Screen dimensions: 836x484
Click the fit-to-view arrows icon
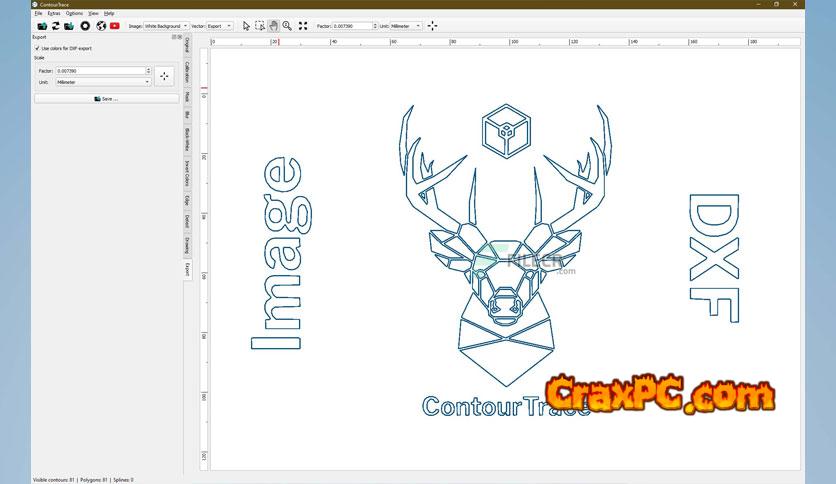pos(303,26)
